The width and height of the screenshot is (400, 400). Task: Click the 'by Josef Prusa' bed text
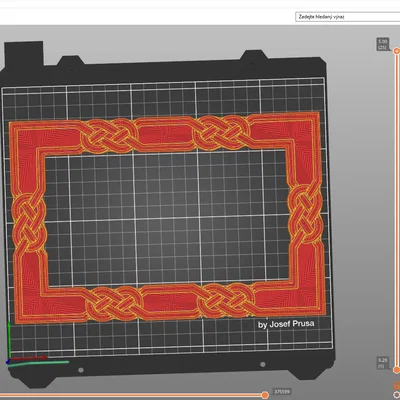(286, 324)
